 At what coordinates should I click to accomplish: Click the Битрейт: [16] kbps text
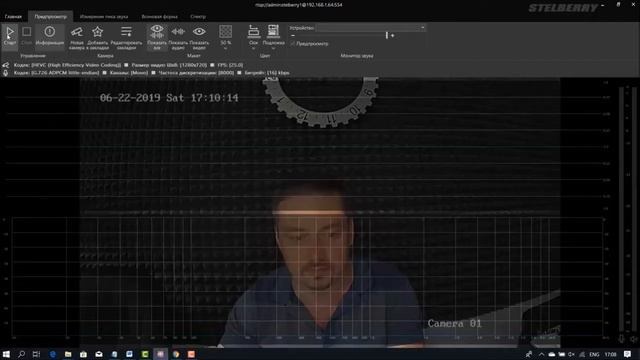(x=267, y=73)
